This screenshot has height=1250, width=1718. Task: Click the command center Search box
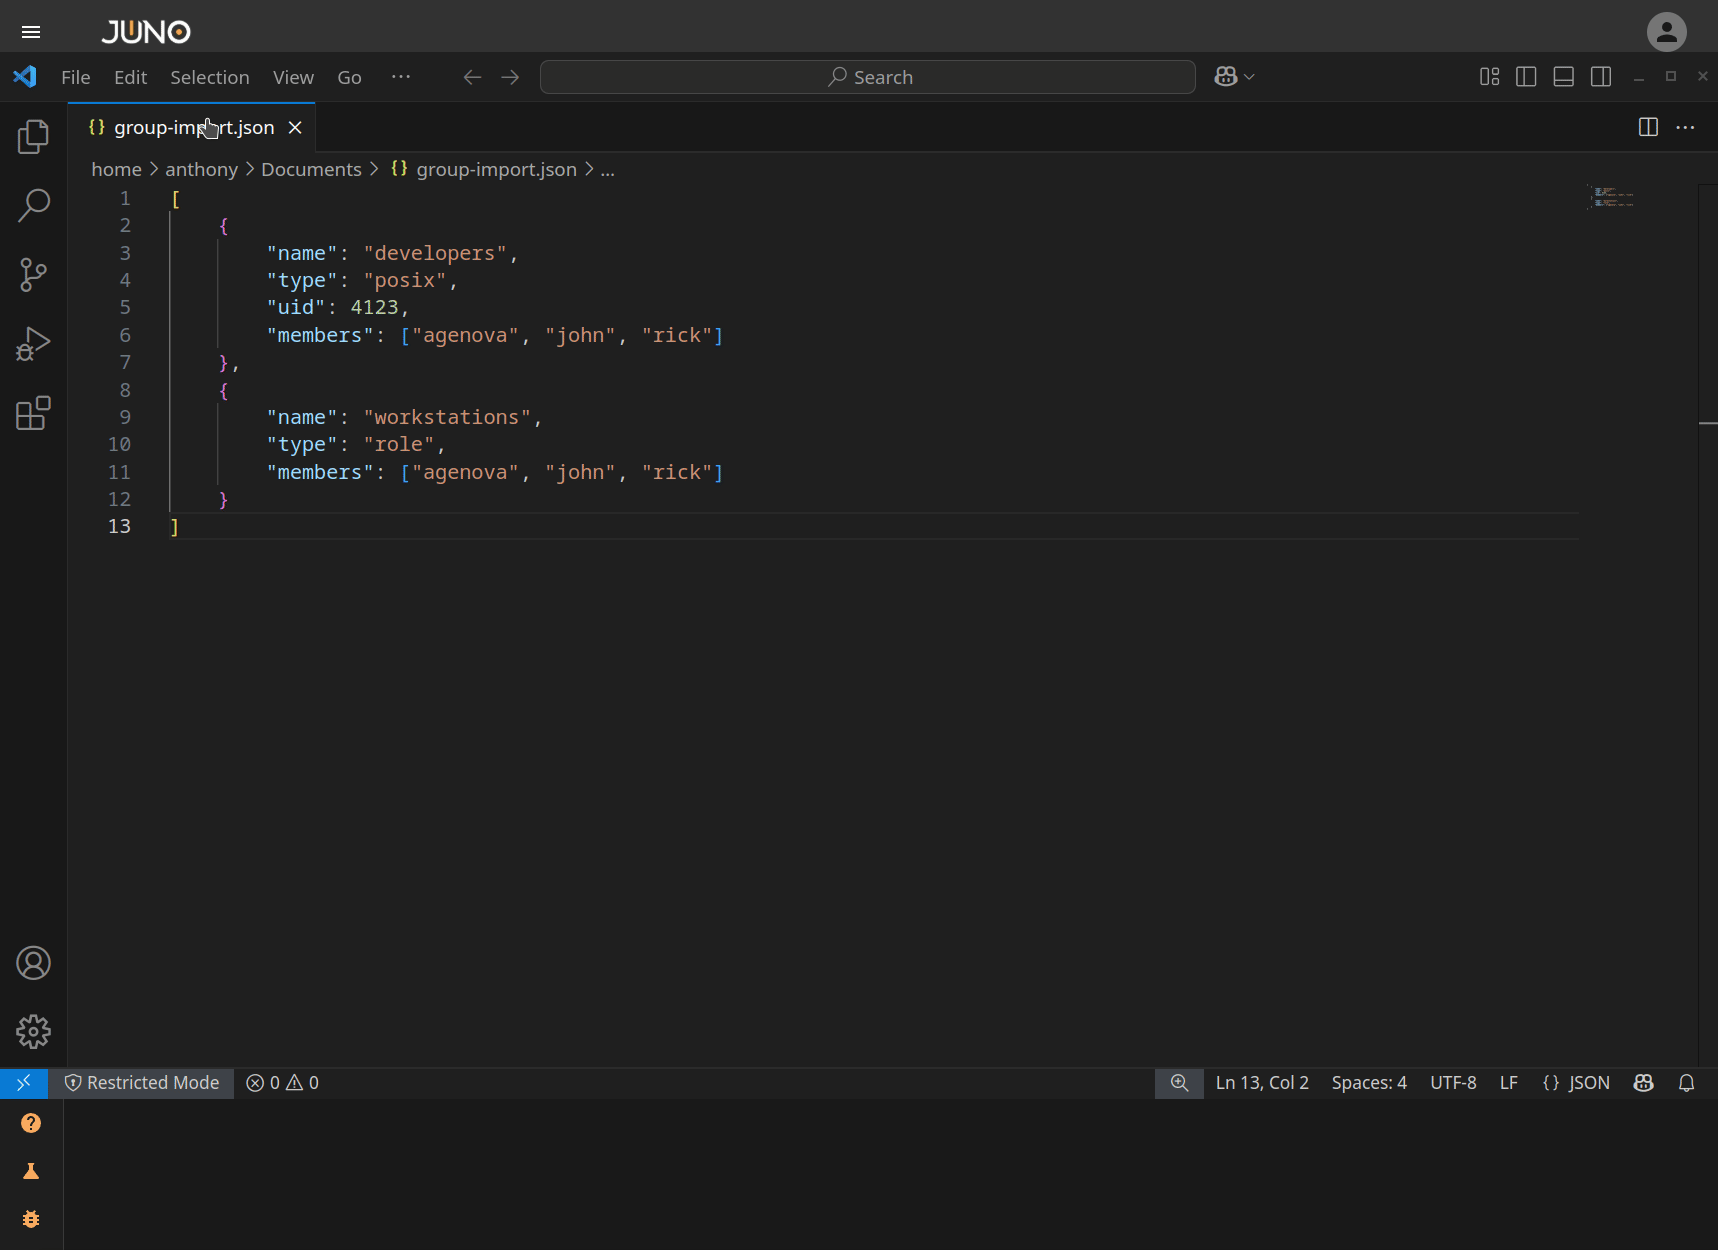click(867, 77)
